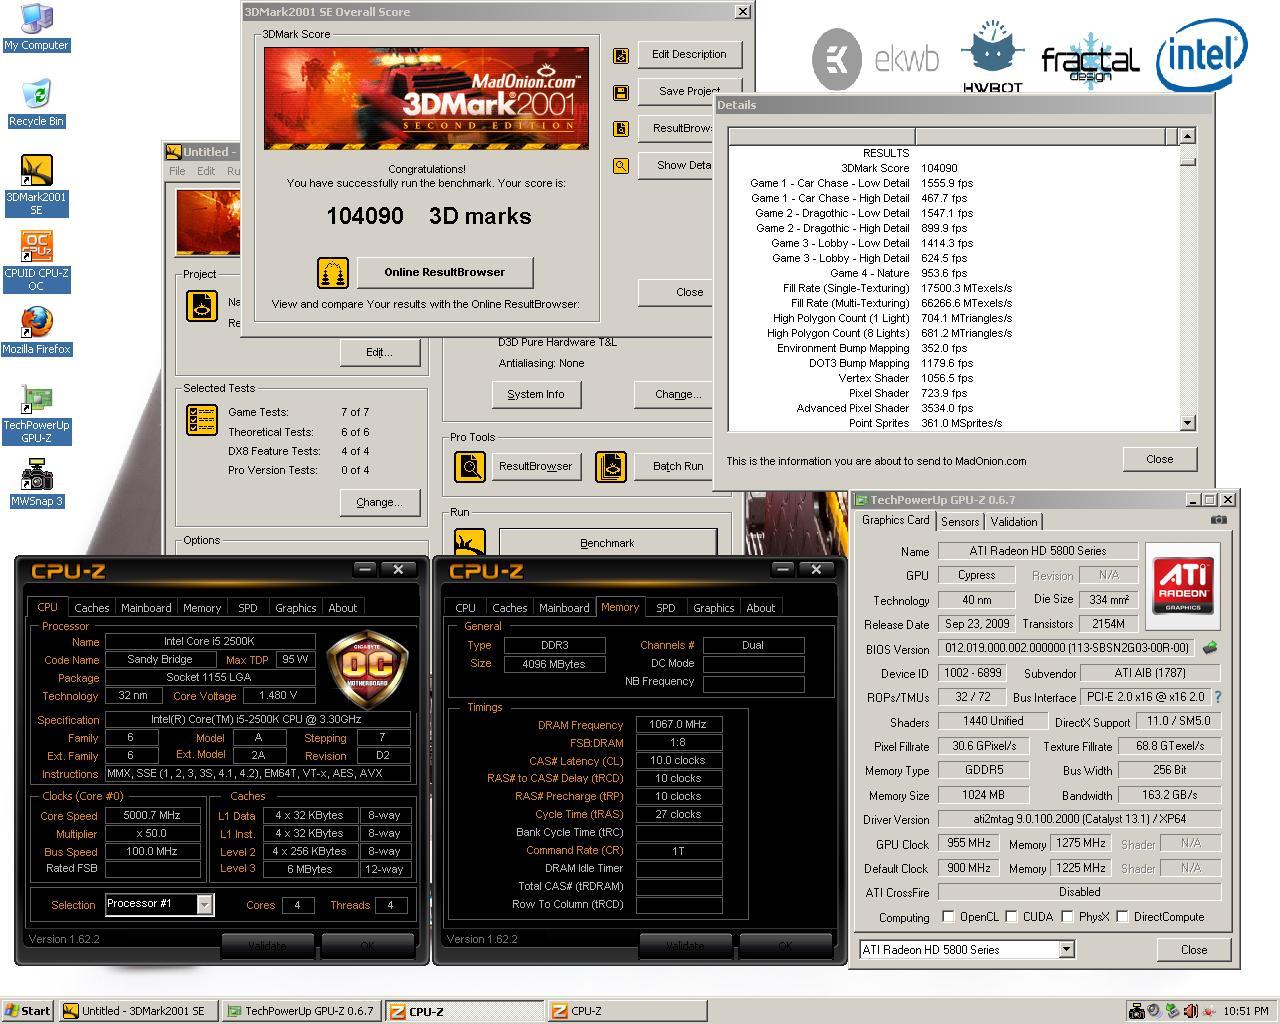Click the Start button on the taskbar
Screen dimensions: 1280x1024
pos(28,1011)
